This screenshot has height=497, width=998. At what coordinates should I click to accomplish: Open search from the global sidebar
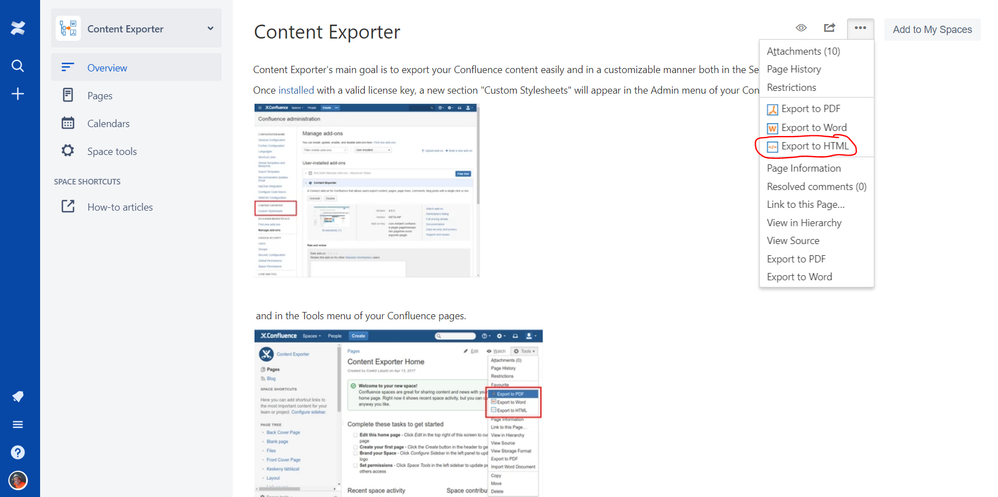18,66
